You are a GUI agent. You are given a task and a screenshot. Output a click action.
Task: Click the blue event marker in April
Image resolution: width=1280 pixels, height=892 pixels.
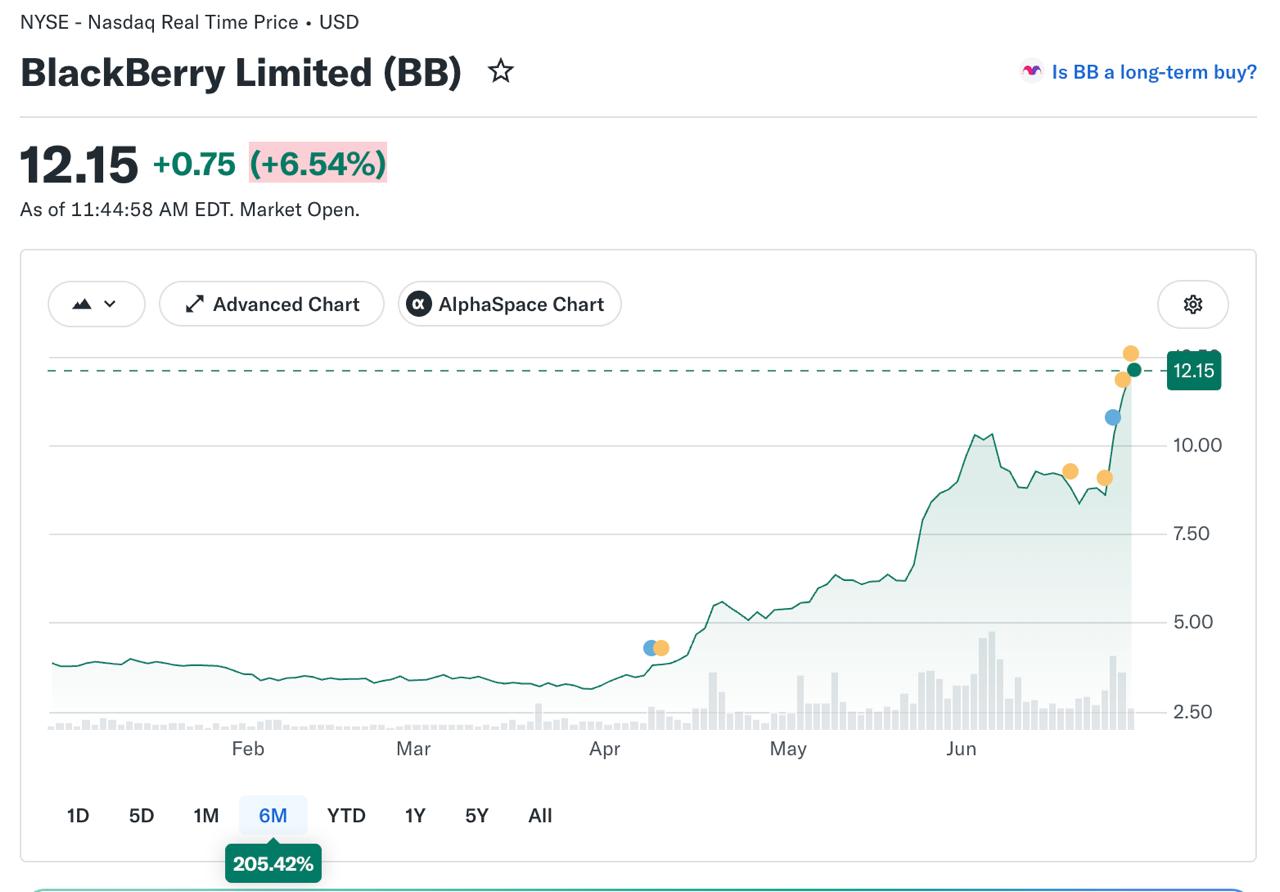click(x=650, y=648)
